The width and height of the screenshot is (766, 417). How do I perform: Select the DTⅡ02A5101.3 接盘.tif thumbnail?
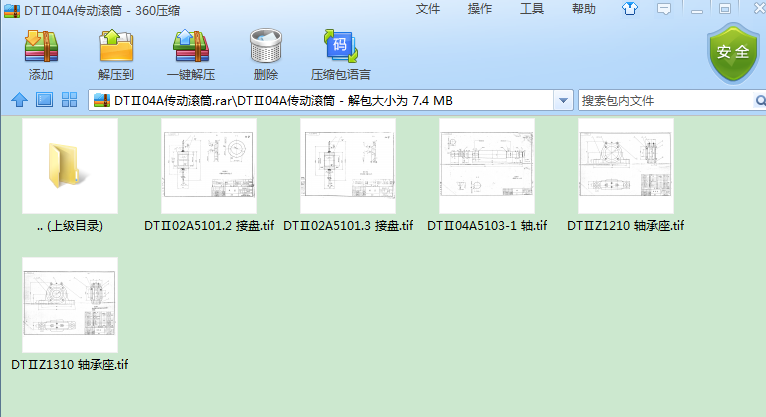(348, 166)
